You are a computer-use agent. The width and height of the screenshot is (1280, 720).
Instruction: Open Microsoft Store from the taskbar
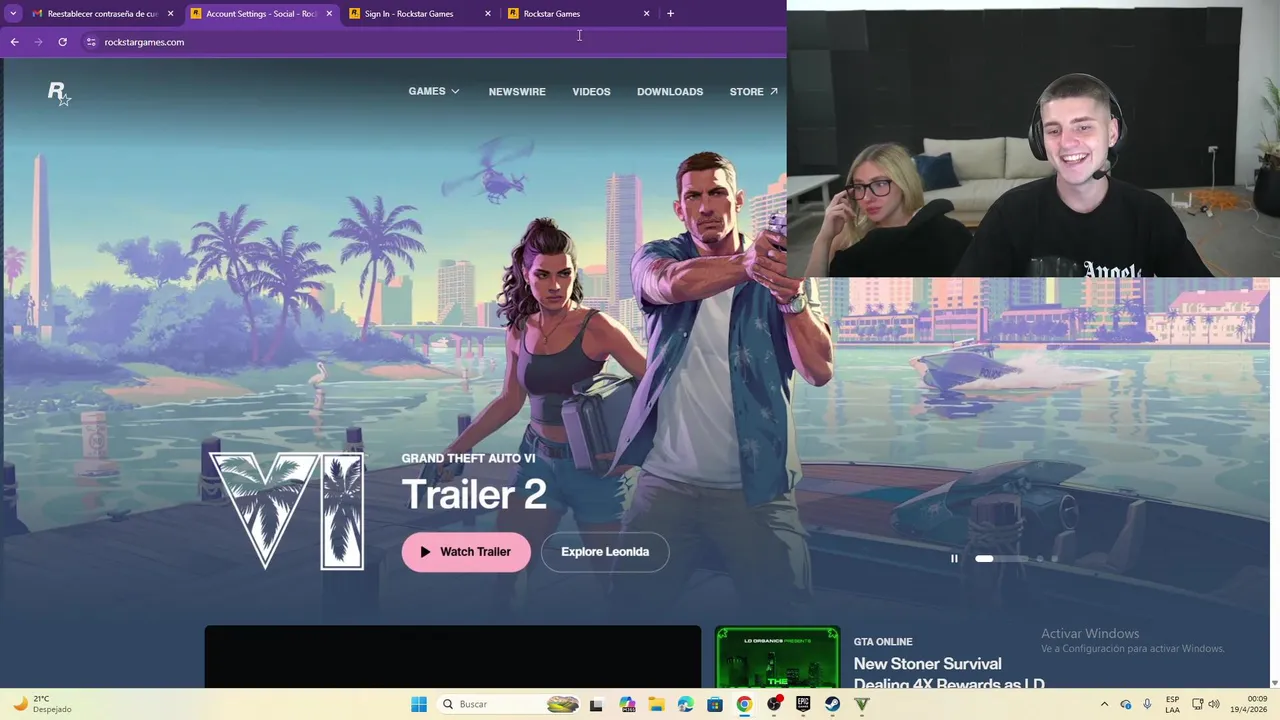[x=715, y=704]
